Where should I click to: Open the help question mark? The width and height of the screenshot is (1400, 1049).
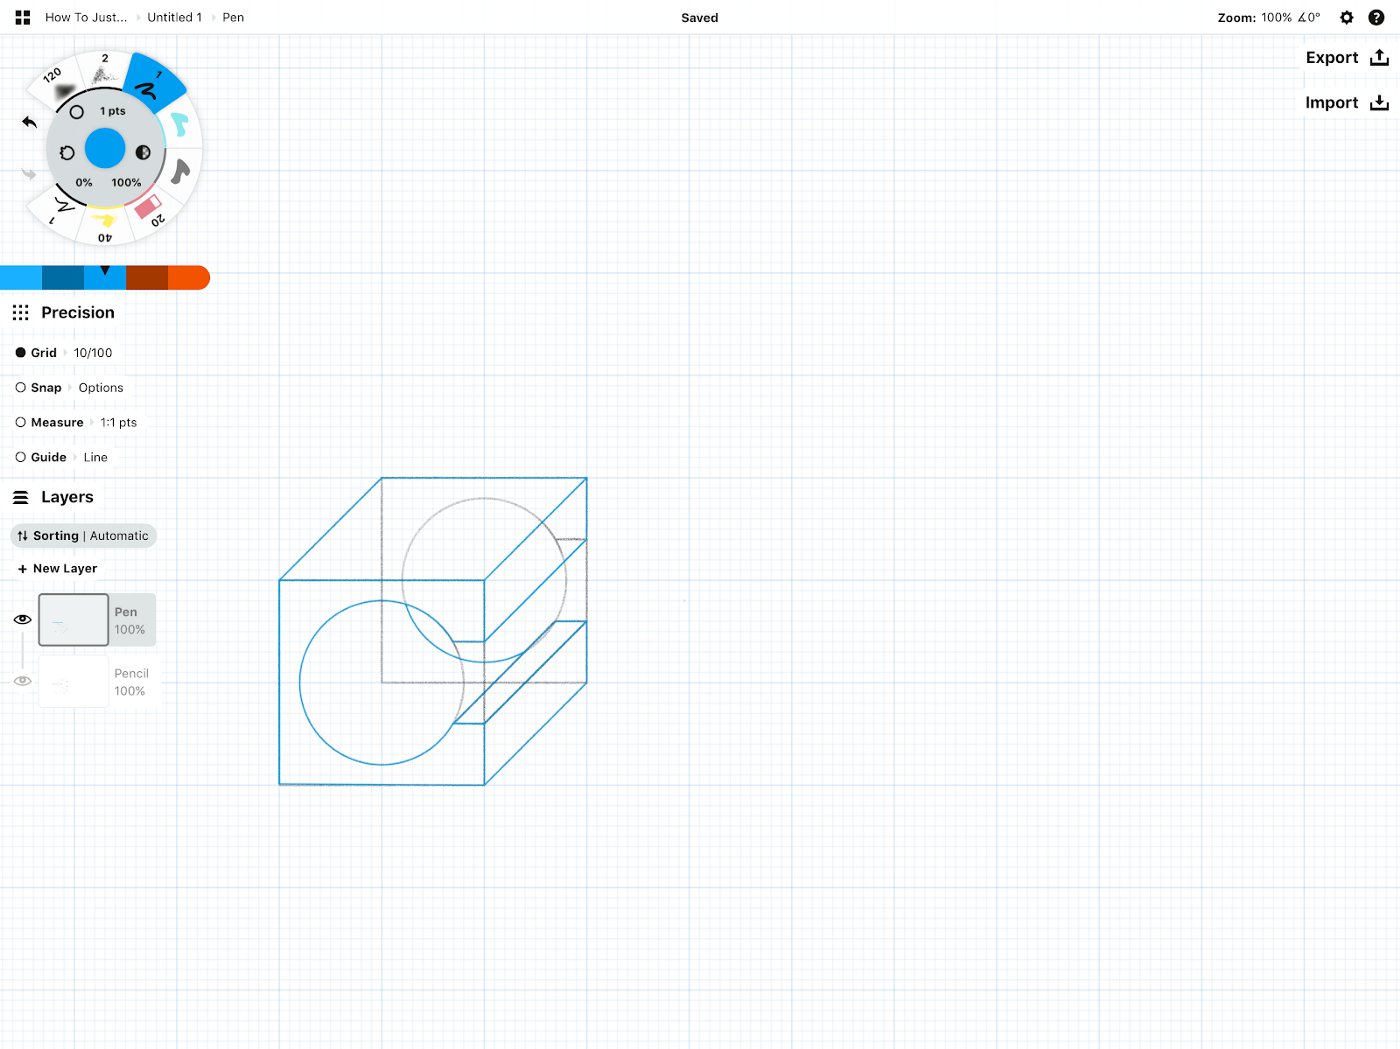click(x=1376, y=17)
